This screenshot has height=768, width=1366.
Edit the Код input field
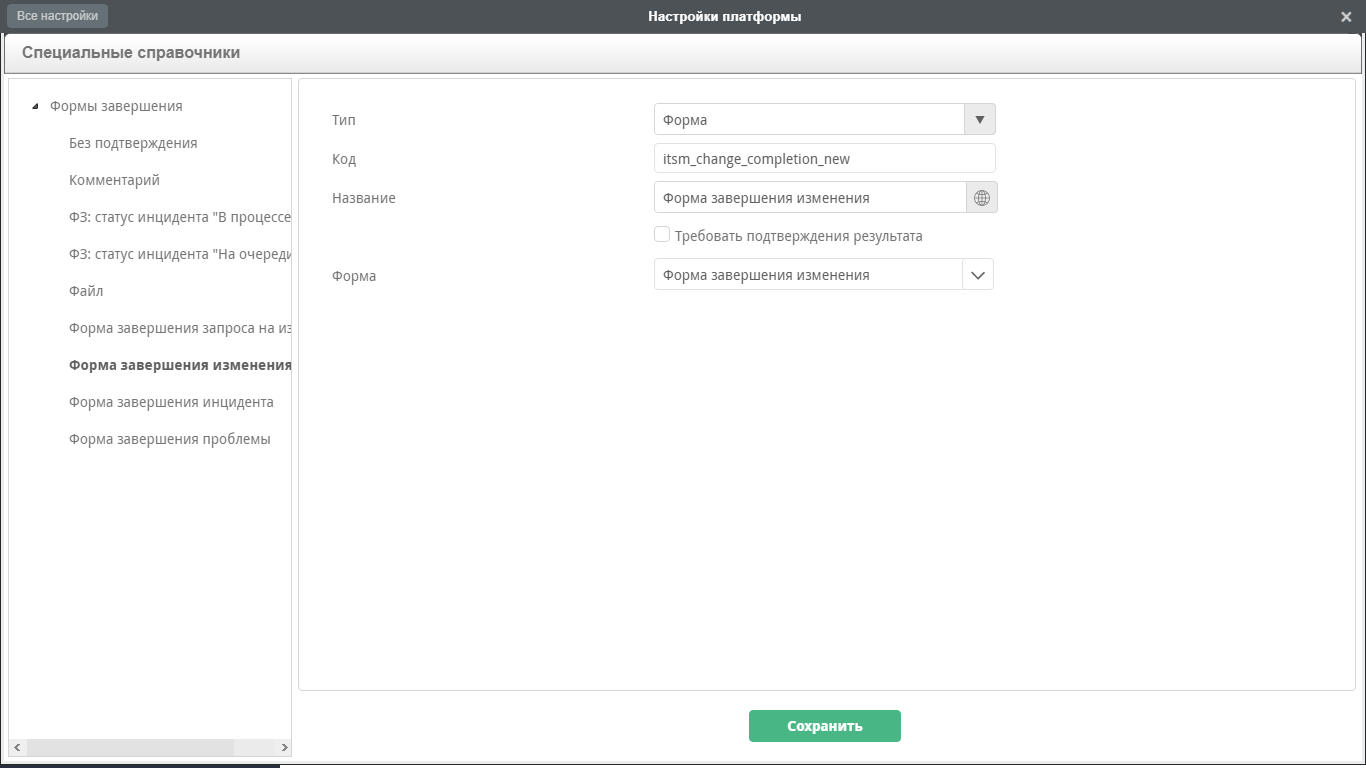825,158
